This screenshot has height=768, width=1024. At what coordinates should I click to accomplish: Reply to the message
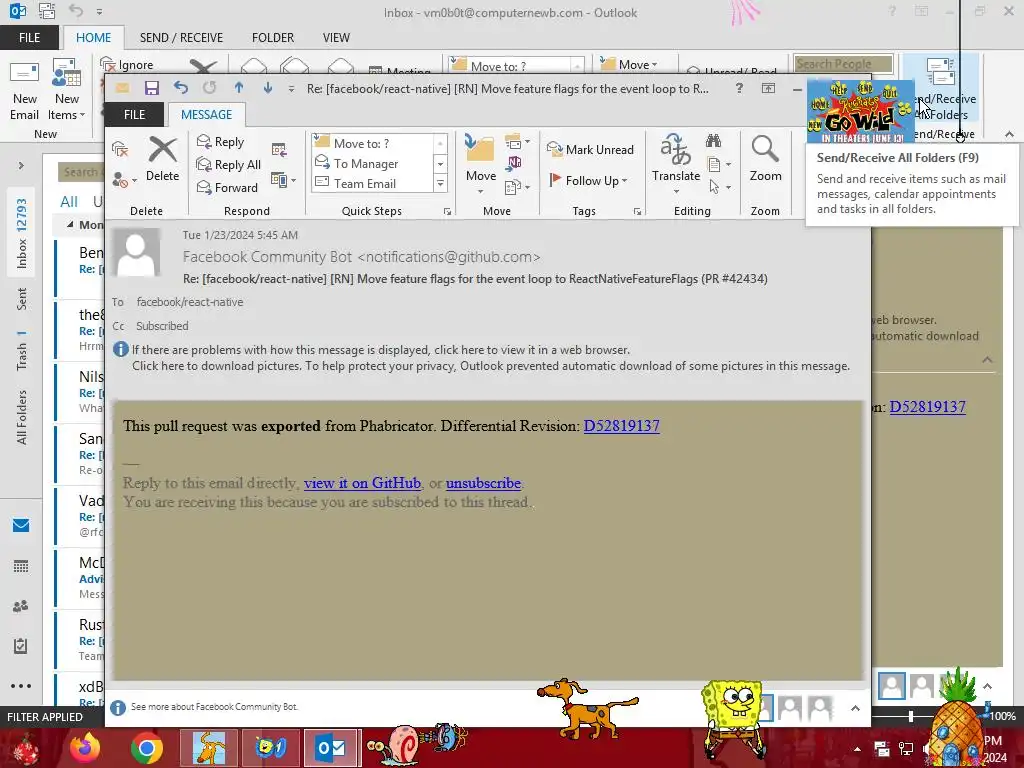point(221,142)
